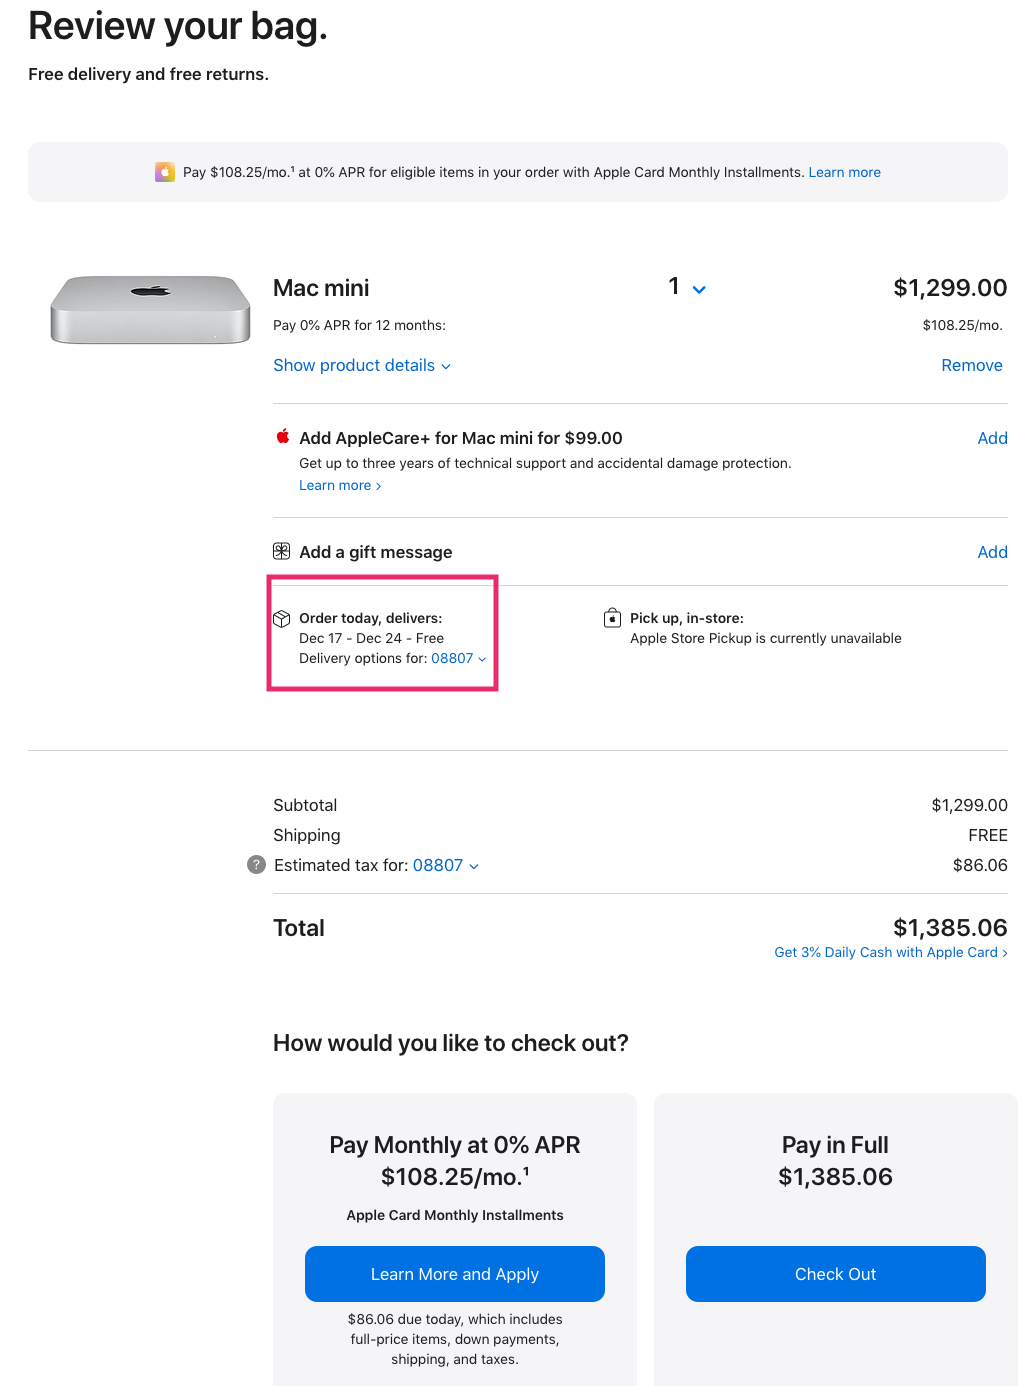Click the $1,299.00 Mac mini price
The image size is (1024, 1386).
pyautogui.click(x=950, y=288)
